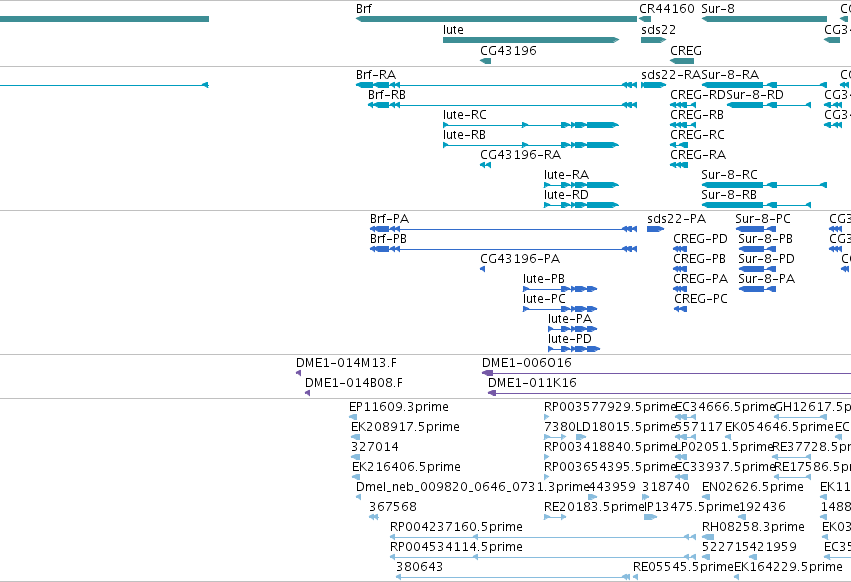The image size is (851, 582).
Task: Click the sds22-RA transcript label
Action: 671,74
